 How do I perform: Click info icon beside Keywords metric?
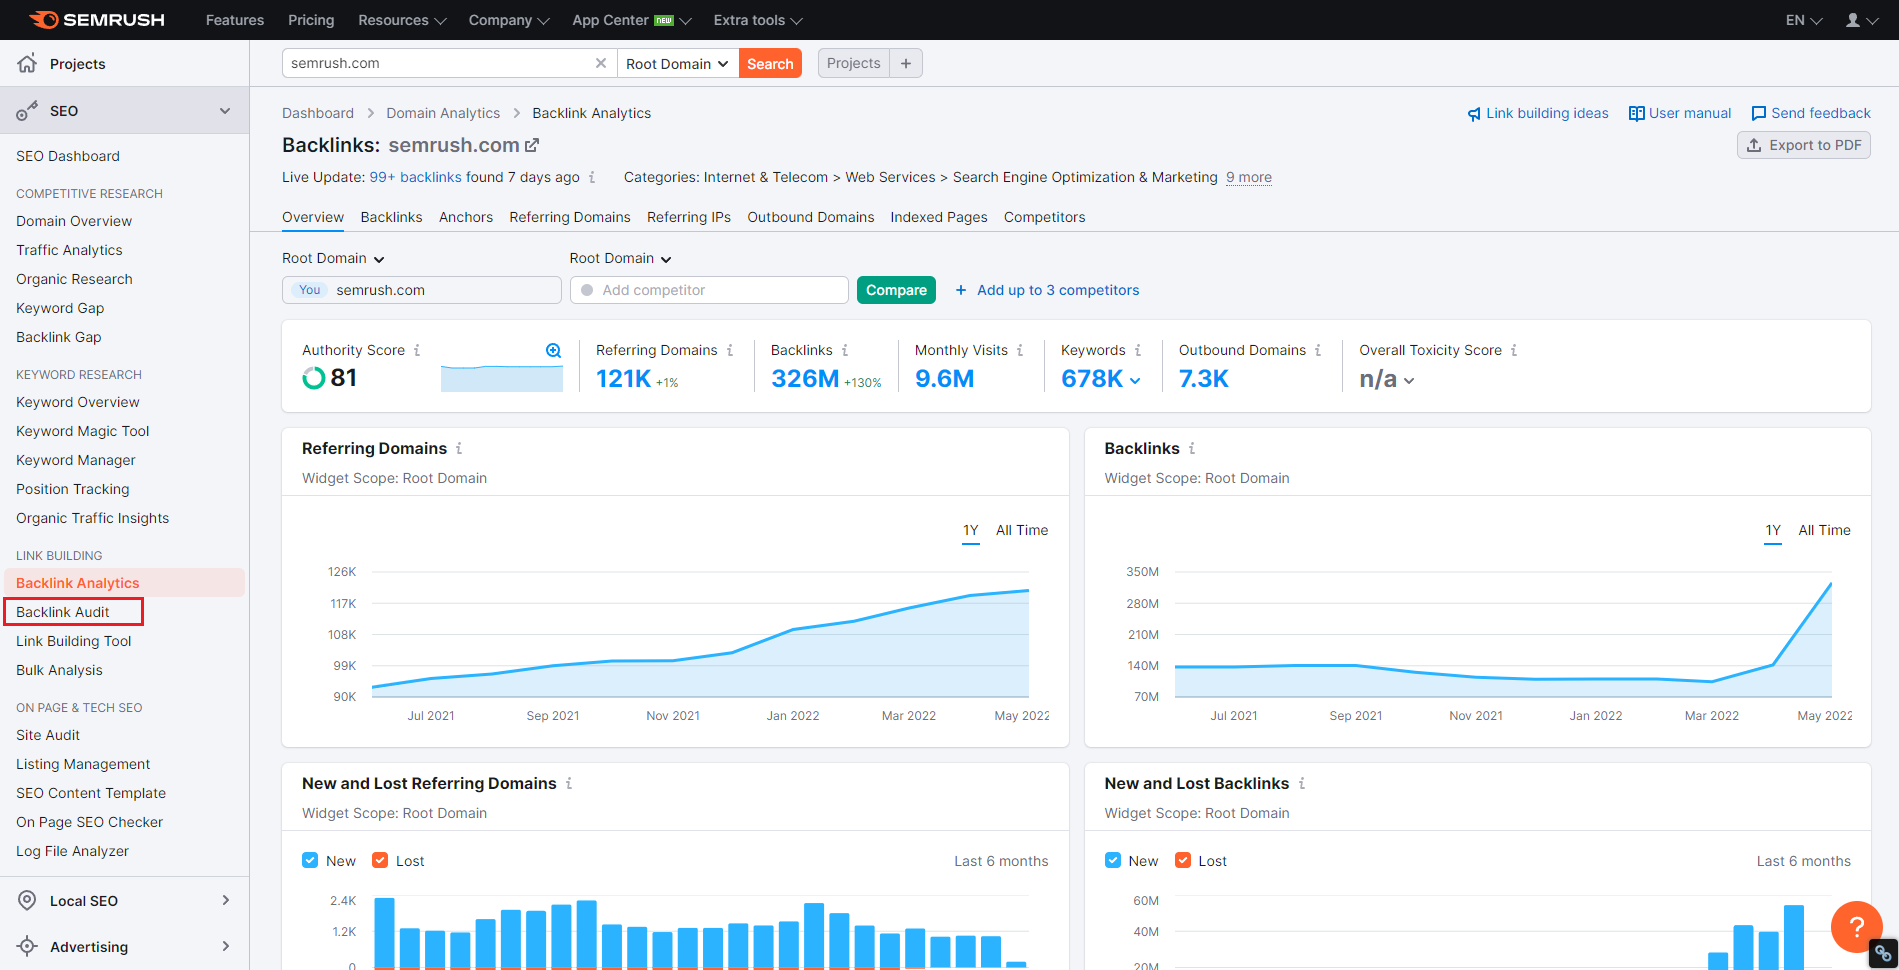pos(1138,350)
